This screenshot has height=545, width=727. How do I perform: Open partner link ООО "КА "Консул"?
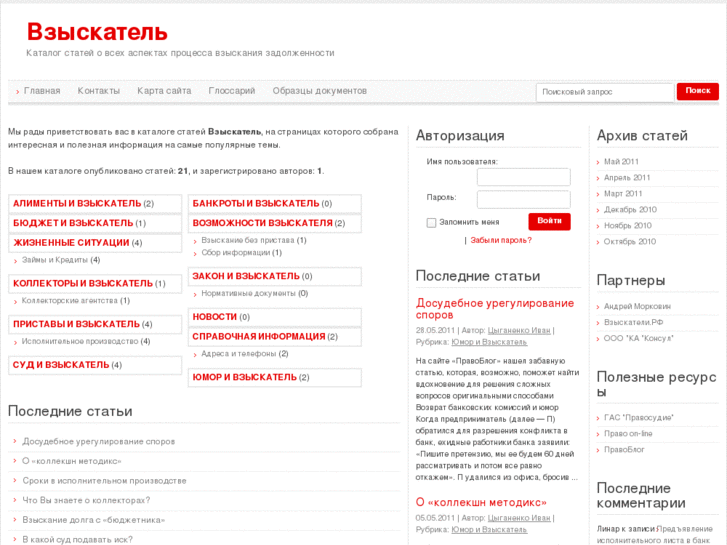pos(638,339)
